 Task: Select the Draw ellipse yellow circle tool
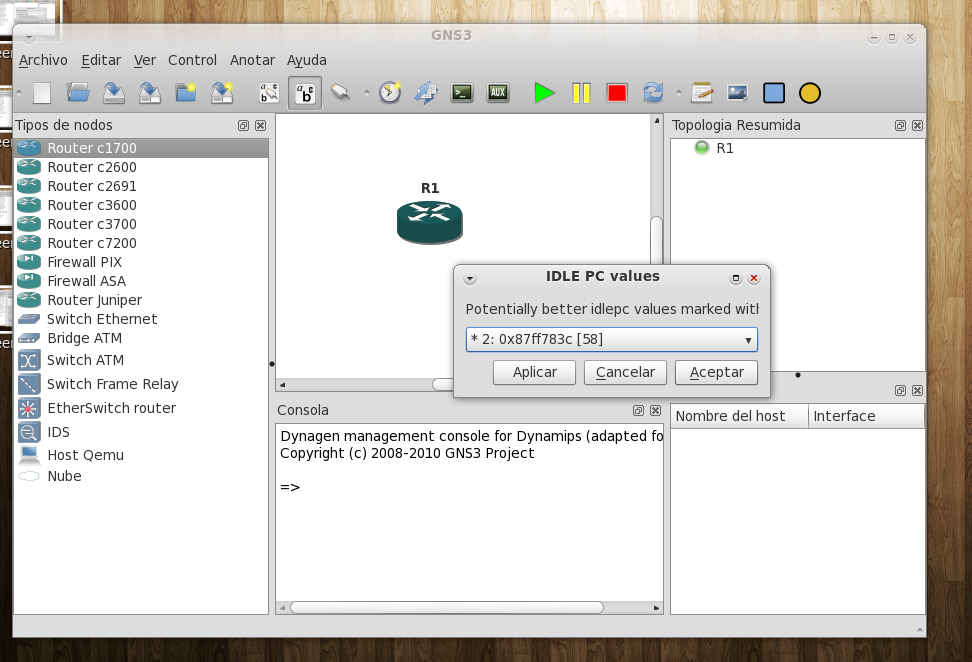(x=810, y=93)
